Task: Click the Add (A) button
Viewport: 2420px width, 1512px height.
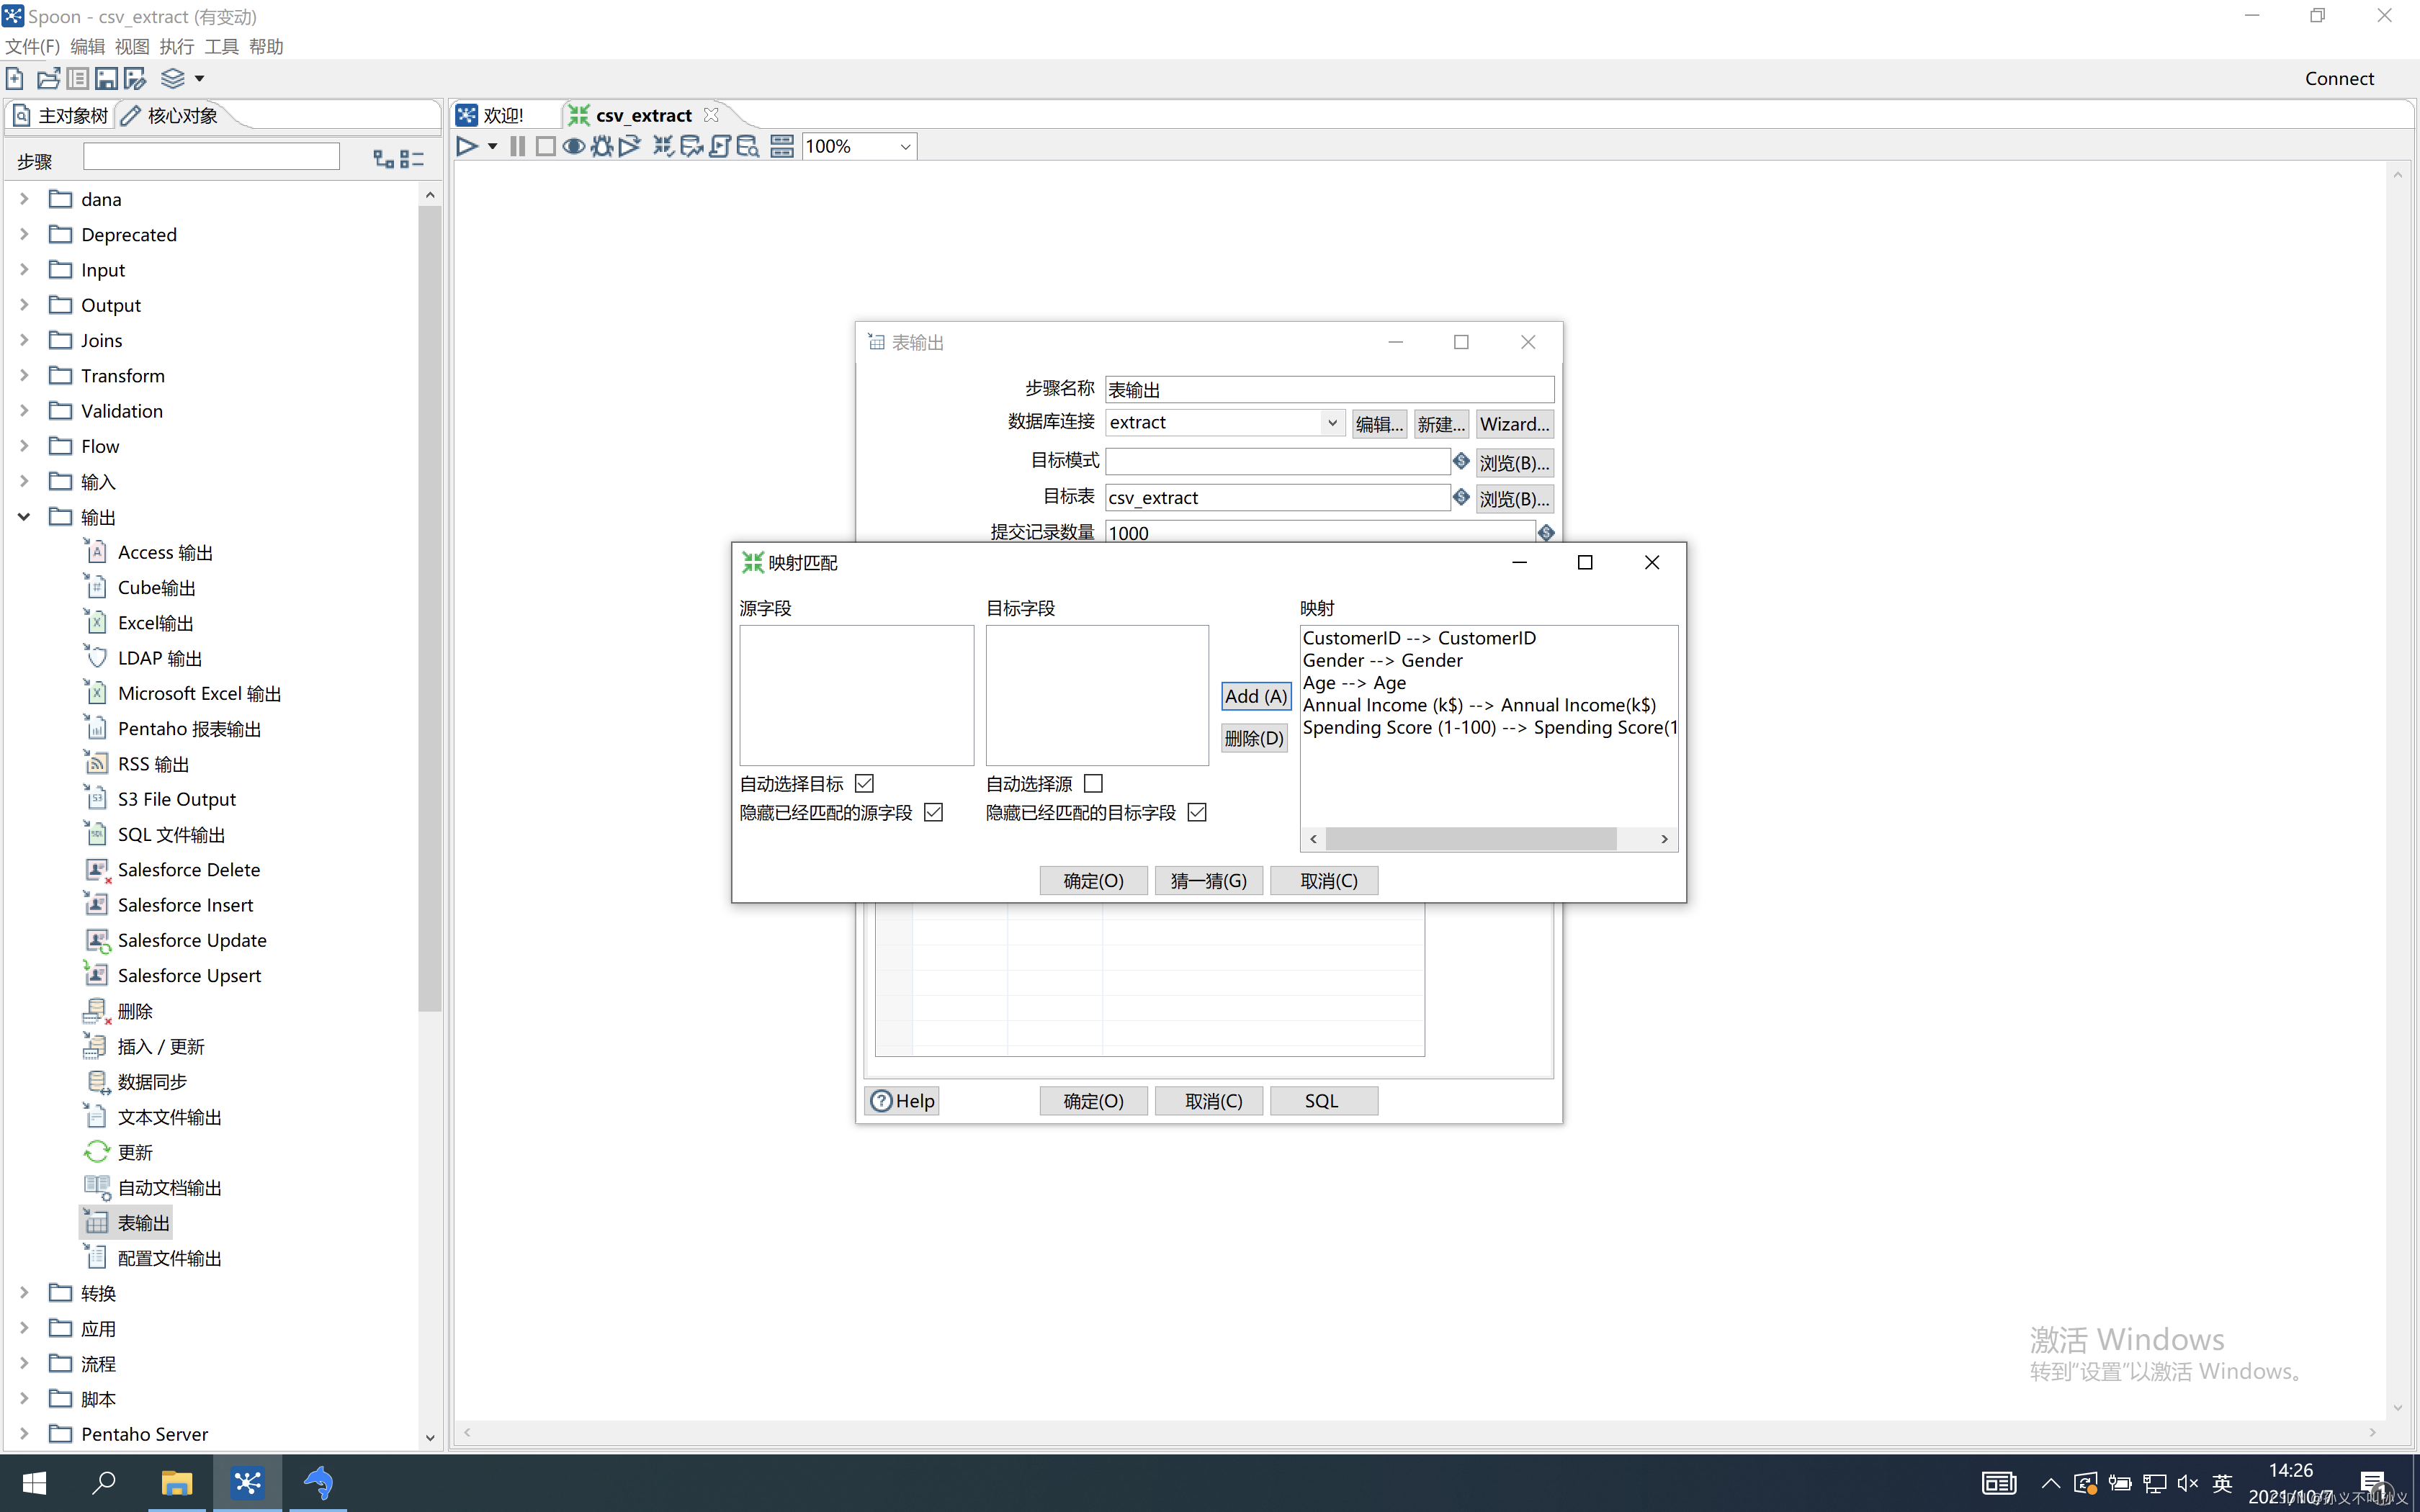Action: (x=1255, y=696)
